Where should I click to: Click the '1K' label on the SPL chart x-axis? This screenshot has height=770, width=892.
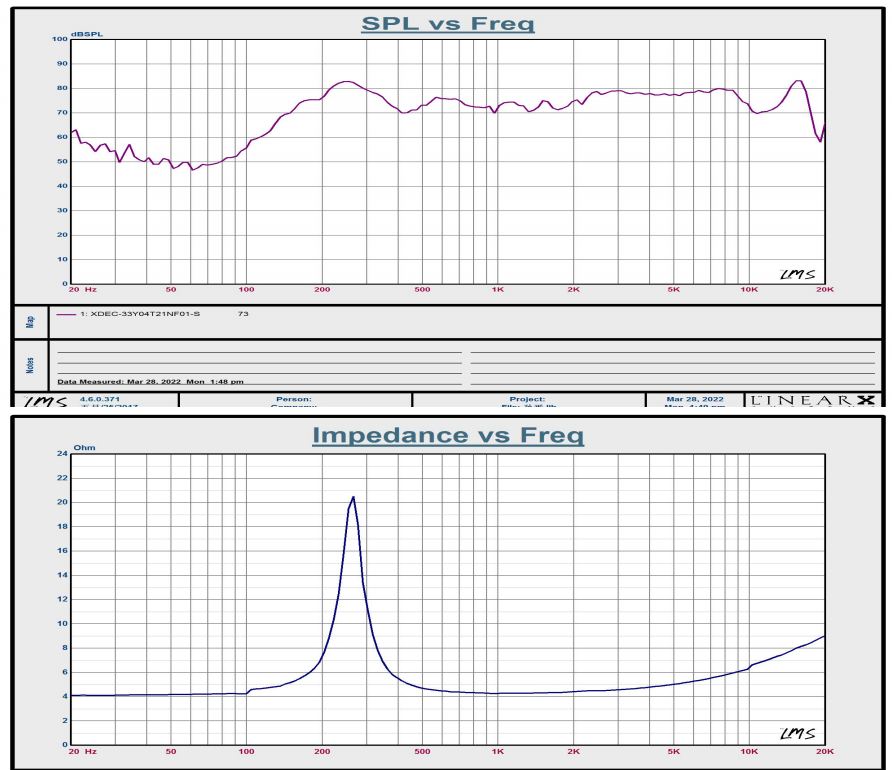coord(498,289)
